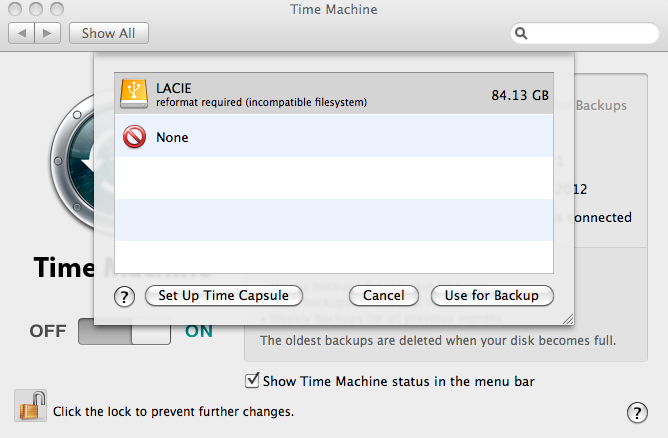Viewport: 668px width, 438px height.
Task: Click the dialog's help question mark button
Action: point(125,296)
